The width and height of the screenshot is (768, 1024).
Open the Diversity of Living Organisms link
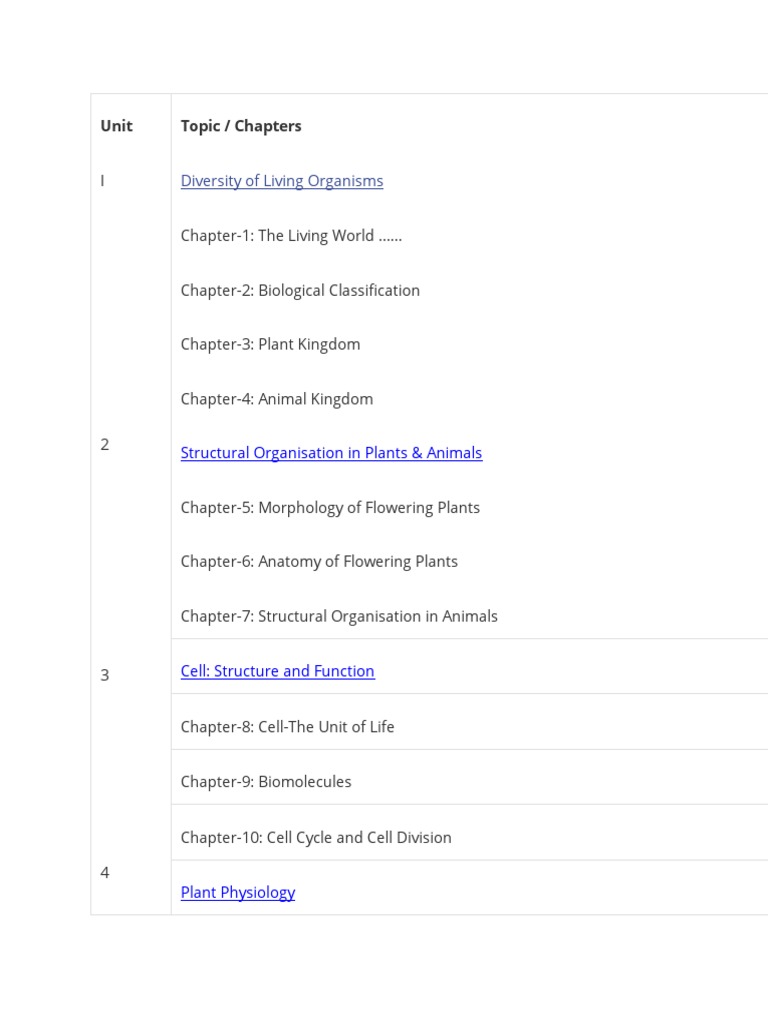281,181
